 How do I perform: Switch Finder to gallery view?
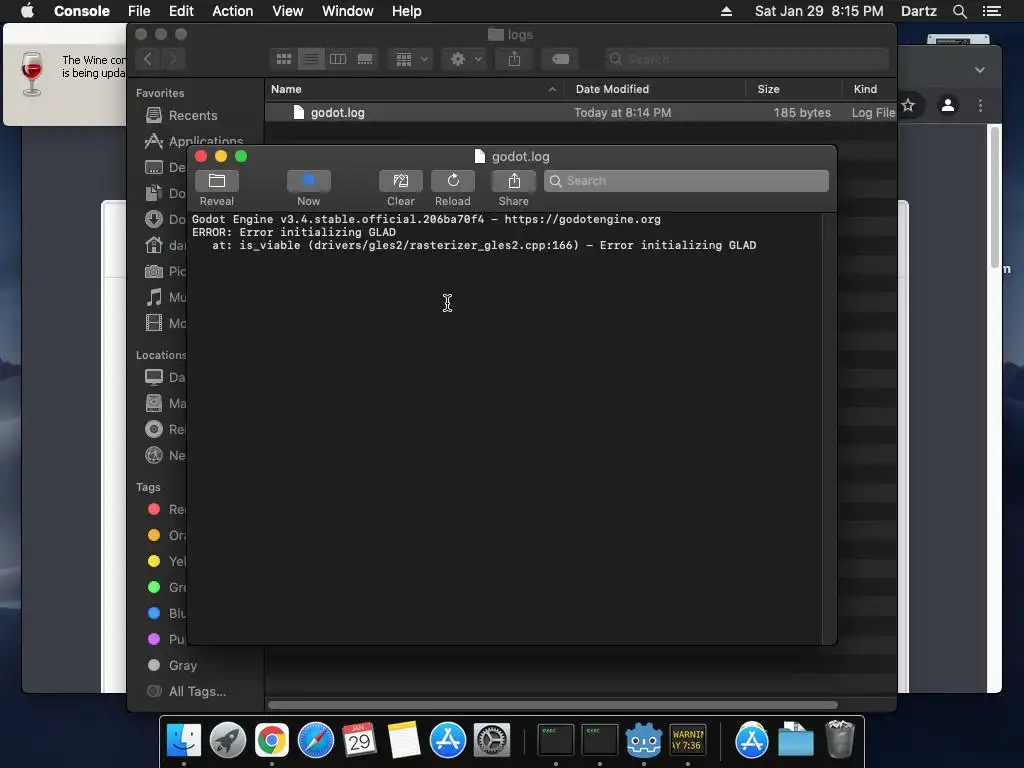(x=365, y=59)
